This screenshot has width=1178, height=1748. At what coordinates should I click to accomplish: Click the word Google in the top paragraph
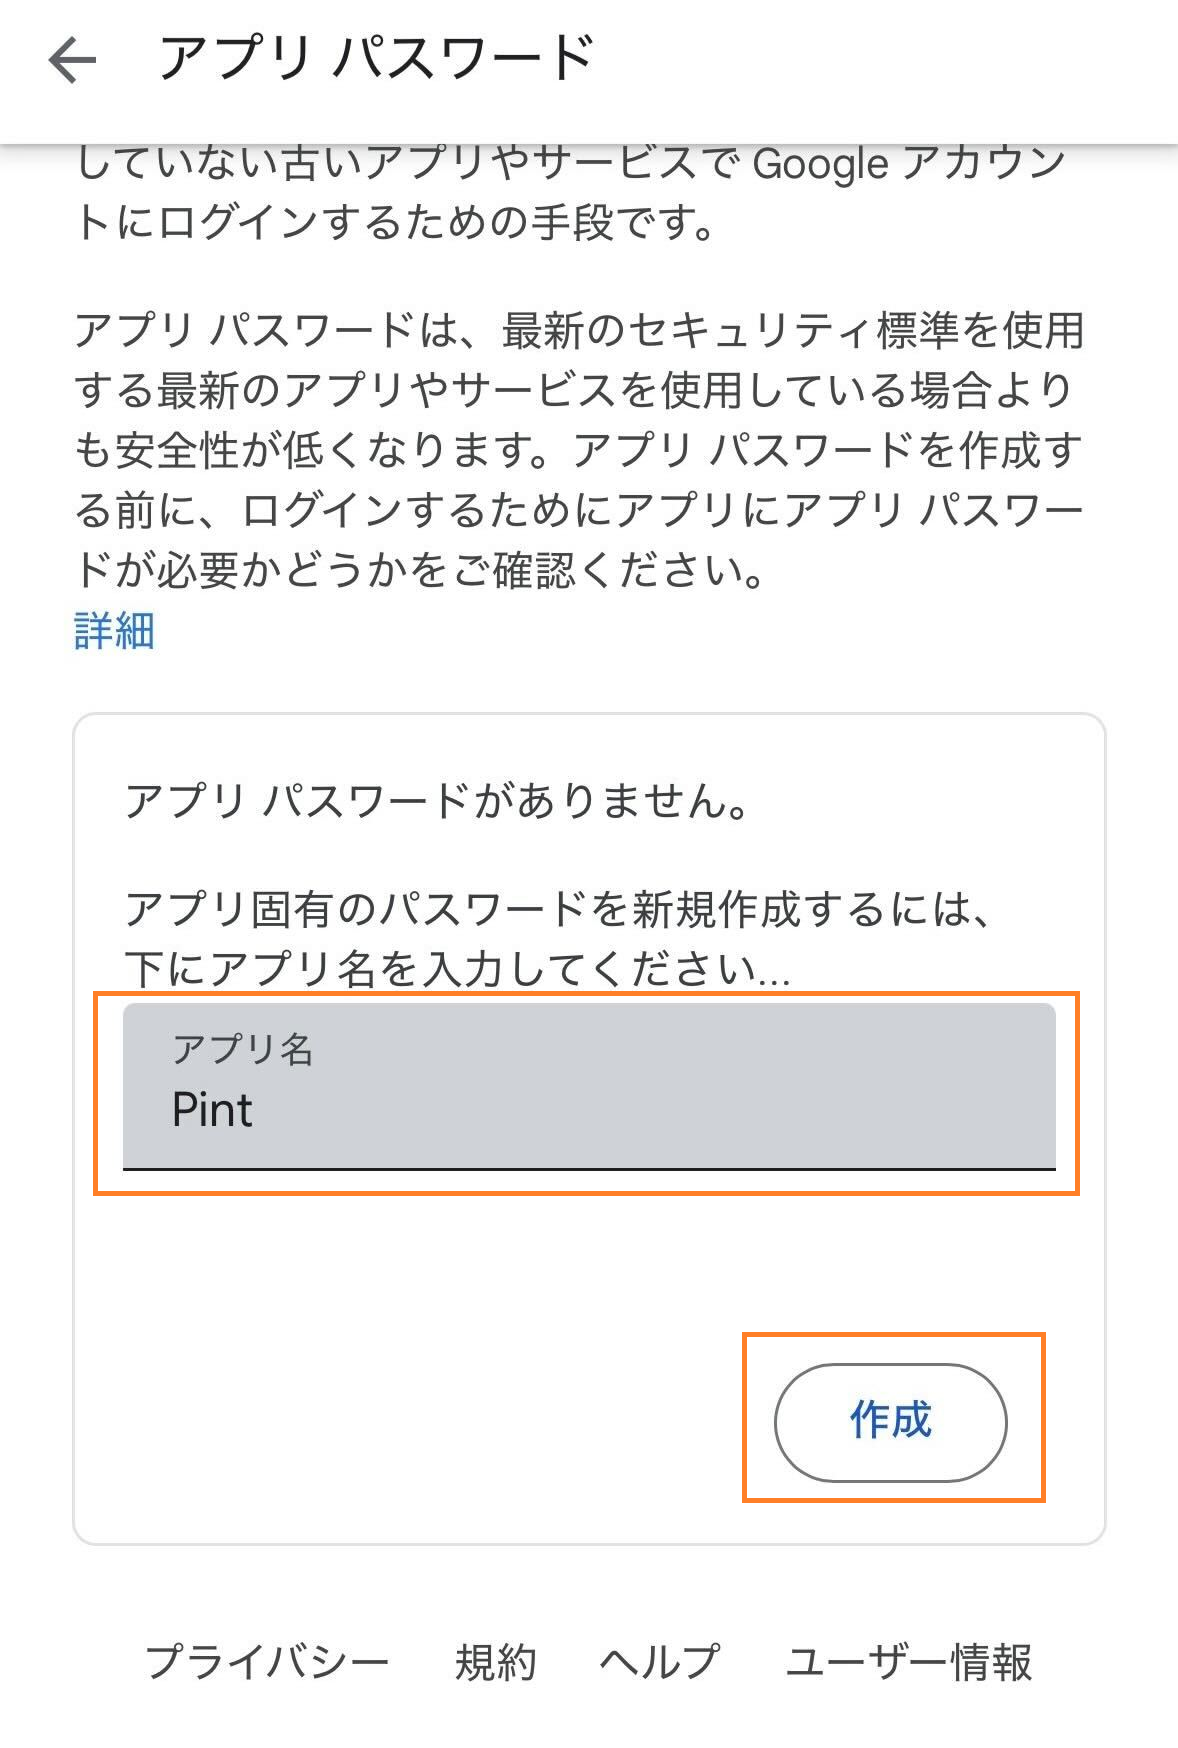[820, 165]
